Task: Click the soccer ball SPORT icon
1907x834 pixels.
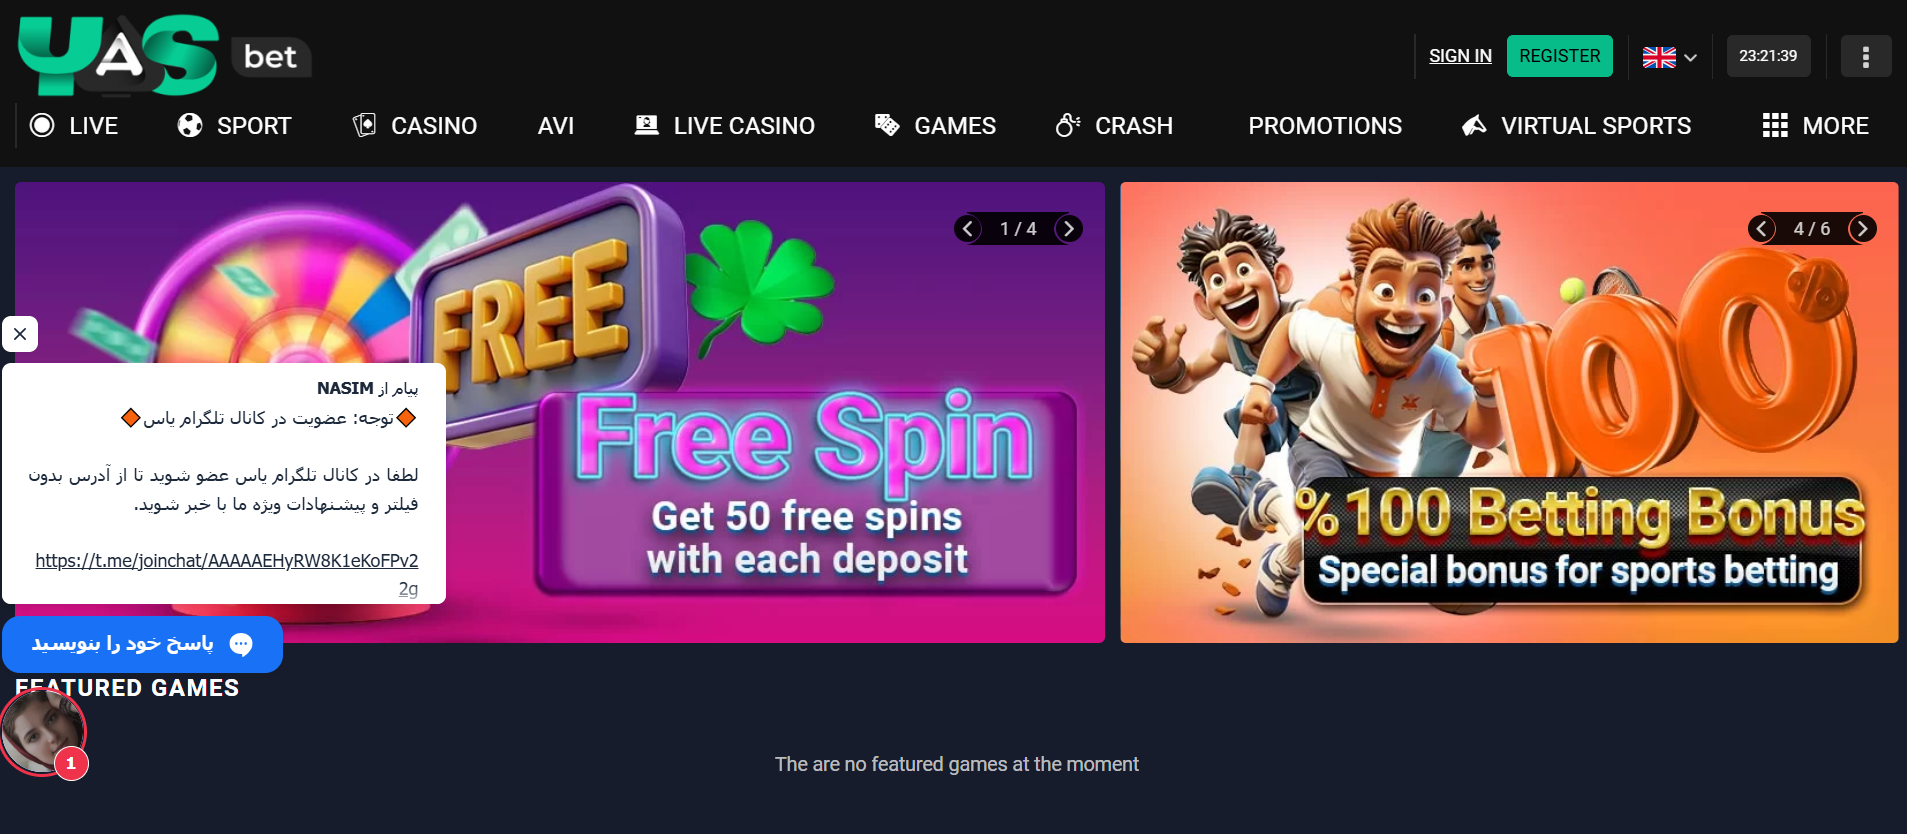Action: 190,125
